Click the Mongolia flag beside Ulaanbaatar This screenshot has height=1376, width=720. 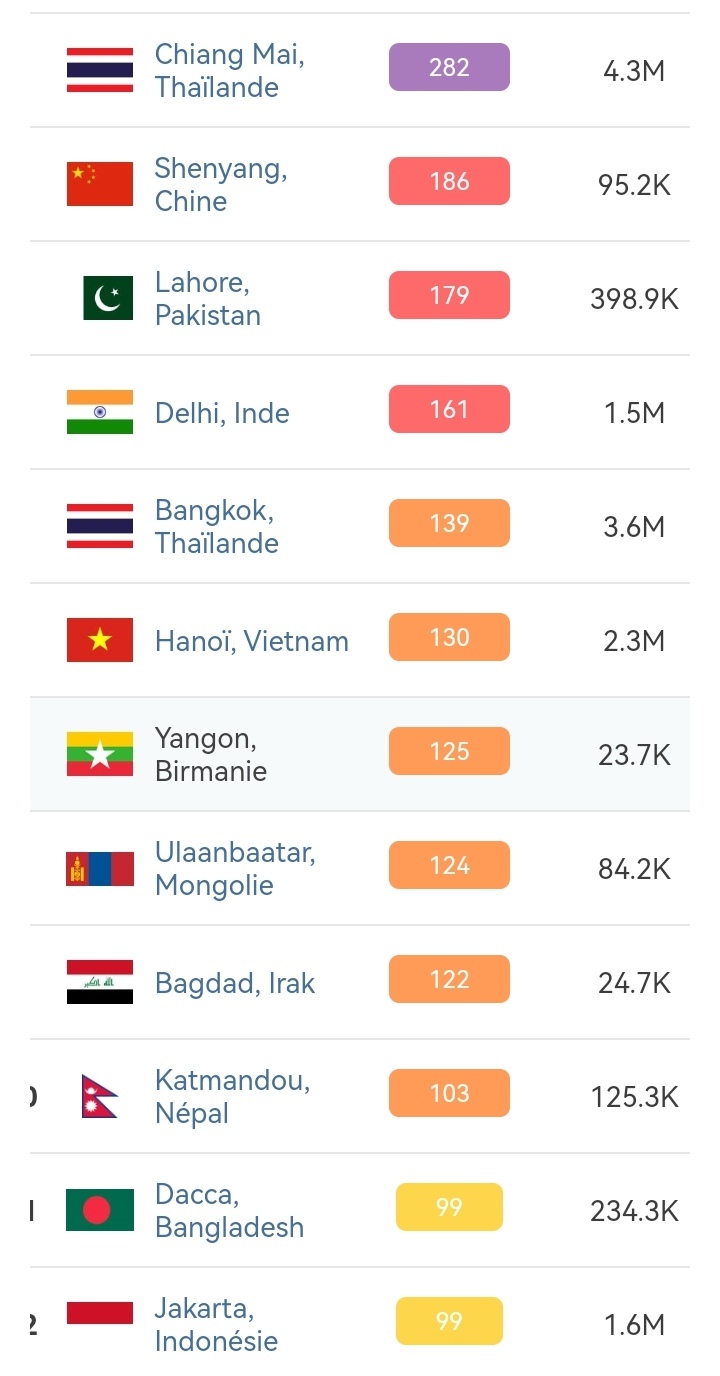click(x=100, y=868)
